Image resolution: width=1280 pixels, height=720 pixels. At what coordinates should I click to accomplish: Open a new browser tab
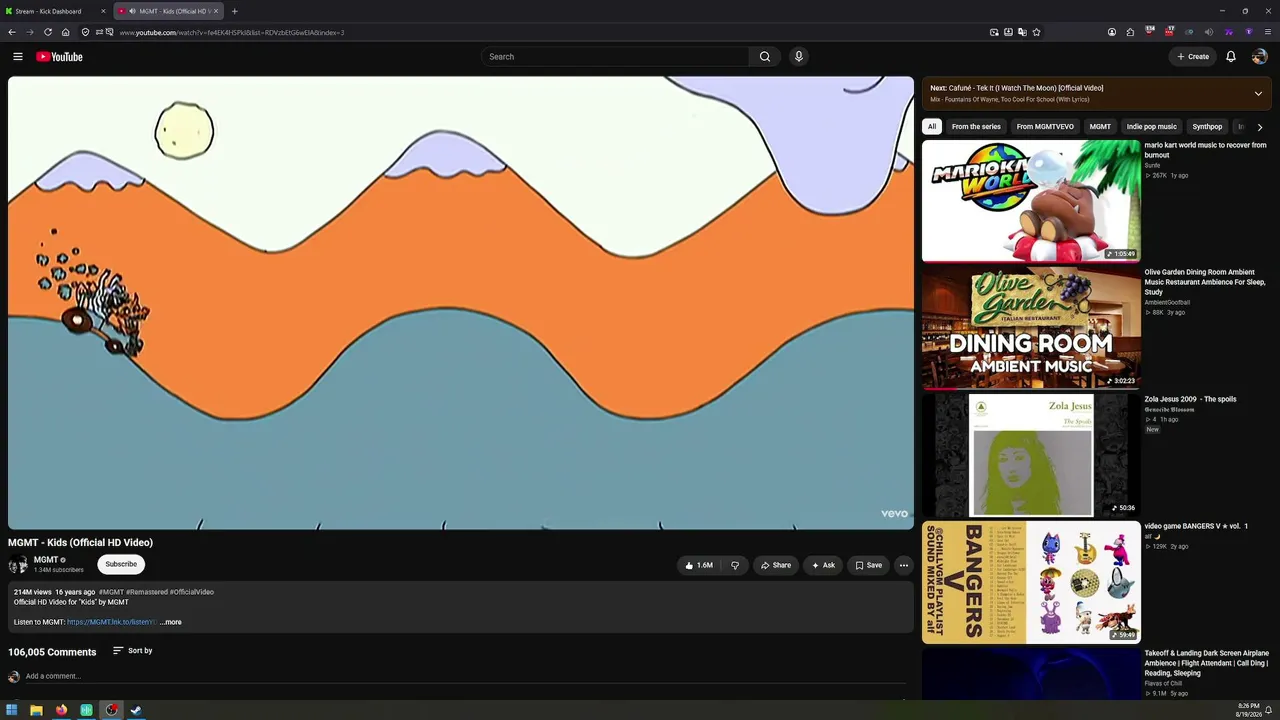click(x=234, y=11)
